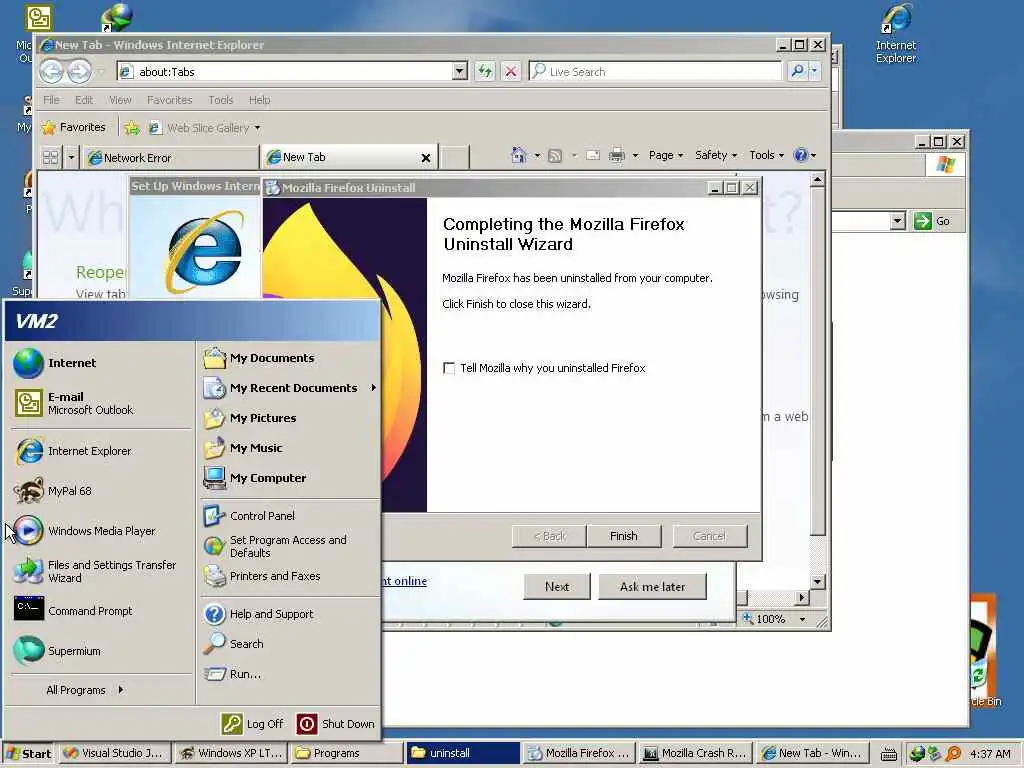Viewport: 1024px width, 768px height.
Task: Click Ask me later button
Action: click(652, 586)
